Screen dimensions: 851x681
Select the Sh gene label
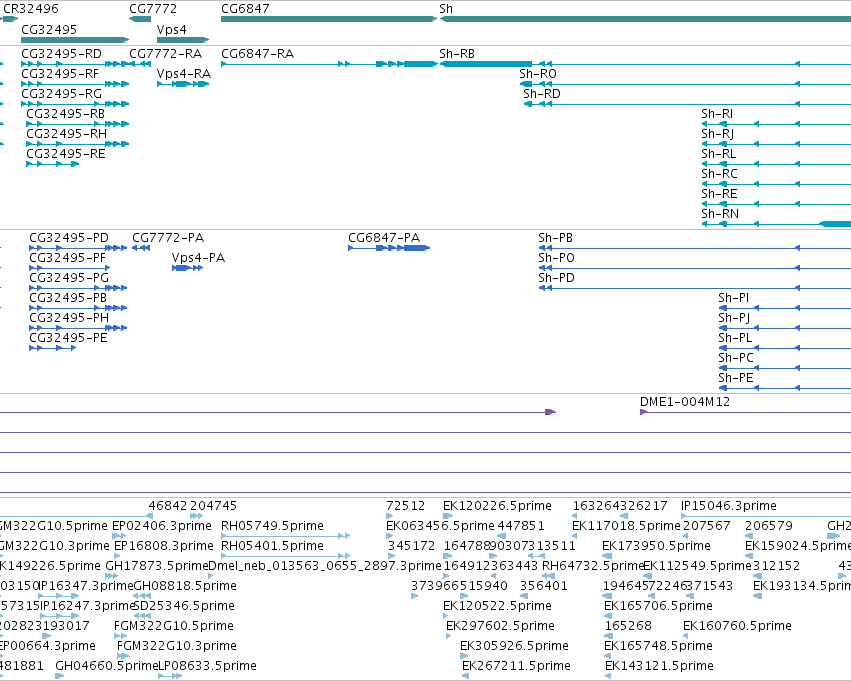click(446, 9)
